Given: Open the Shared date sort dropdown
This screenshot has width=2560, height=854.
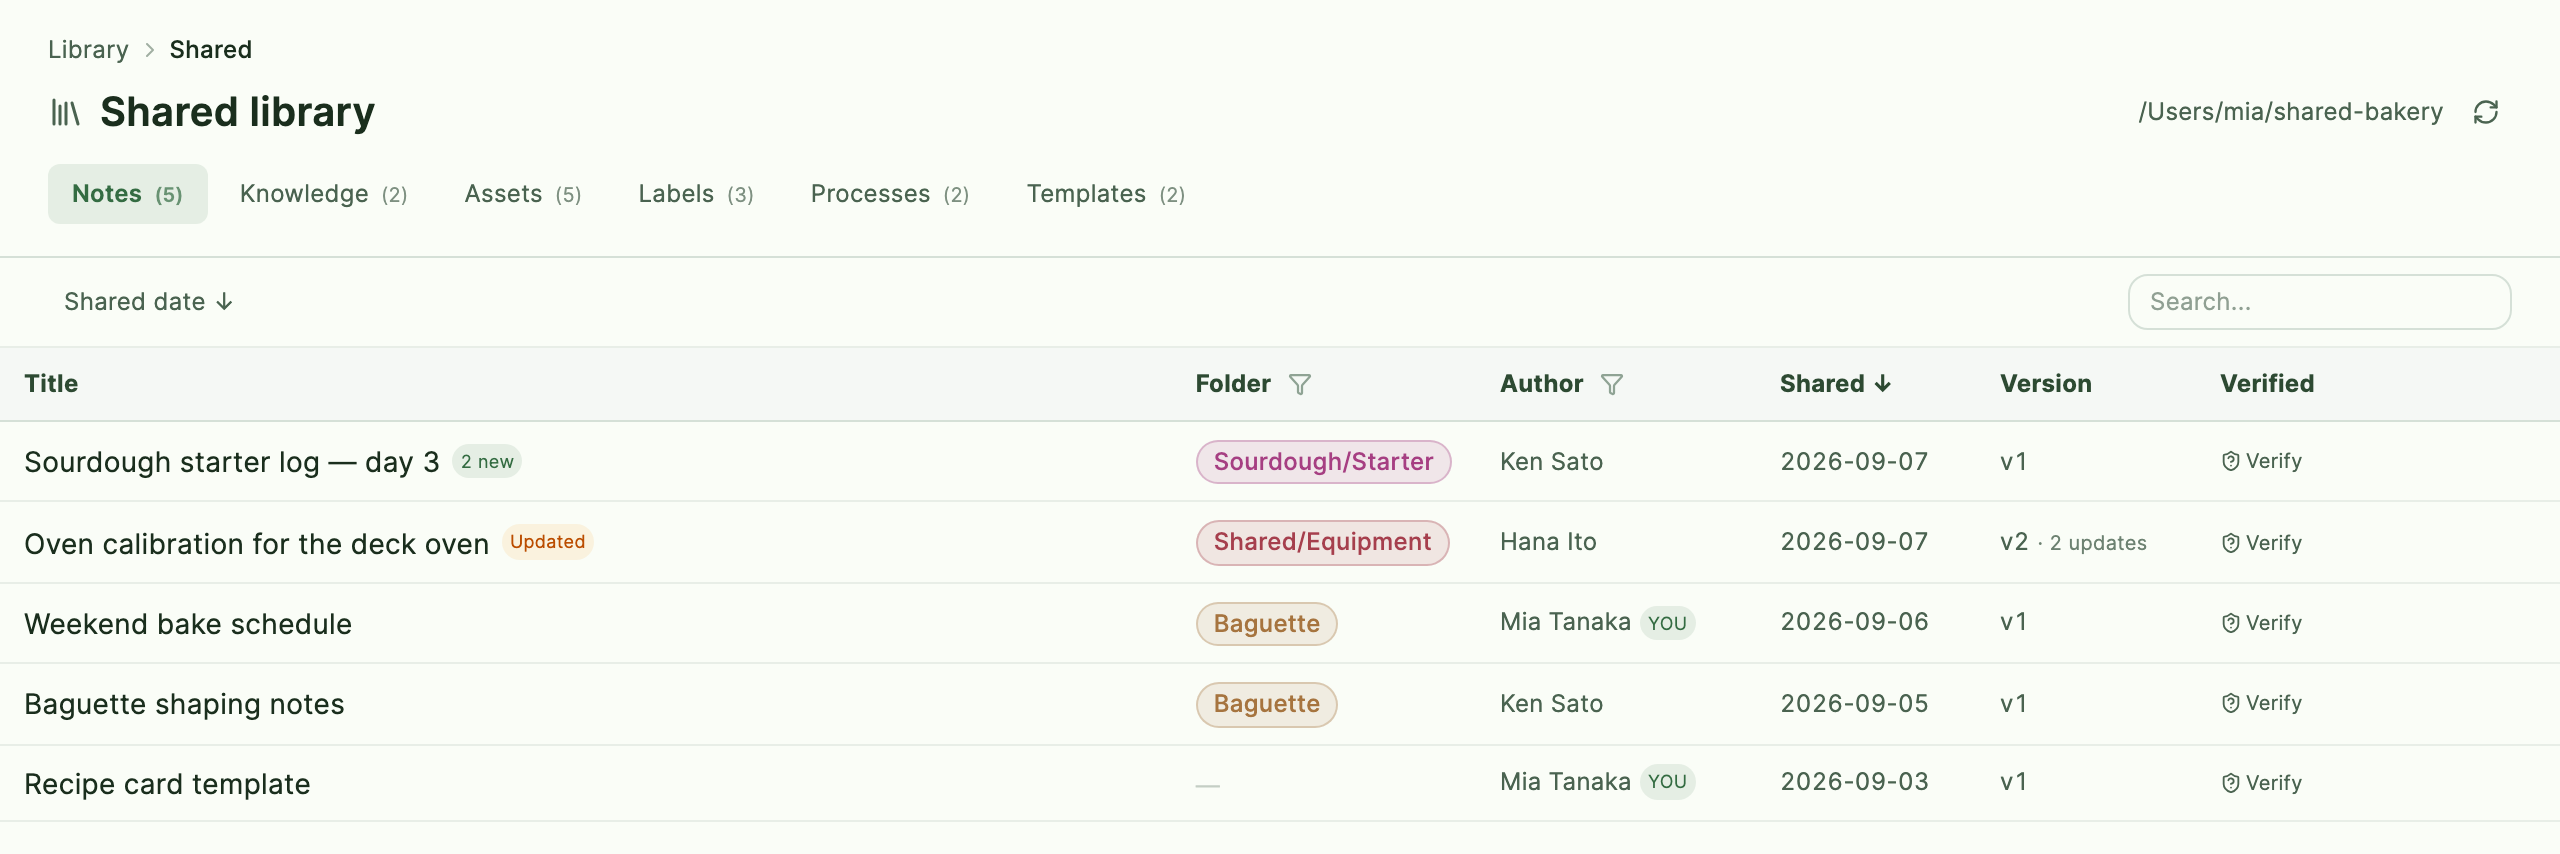Looking at the screenshot, I should click(148, 302).
